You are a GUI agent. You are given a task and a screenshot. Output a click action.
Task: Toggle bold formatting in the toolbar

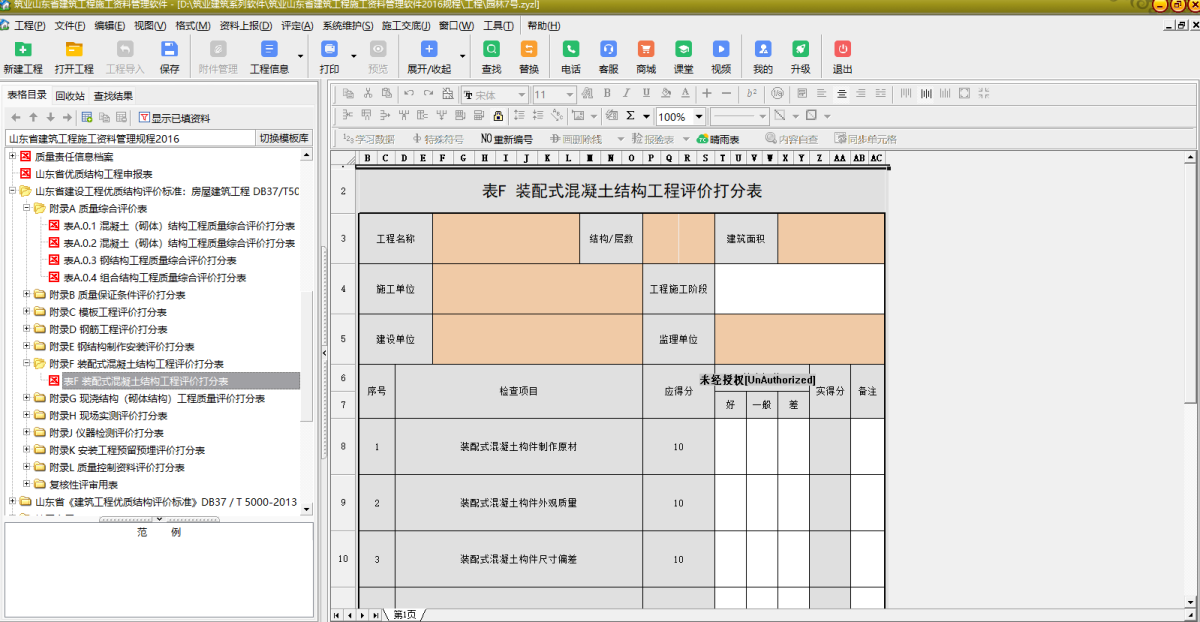tap(605, 93)
